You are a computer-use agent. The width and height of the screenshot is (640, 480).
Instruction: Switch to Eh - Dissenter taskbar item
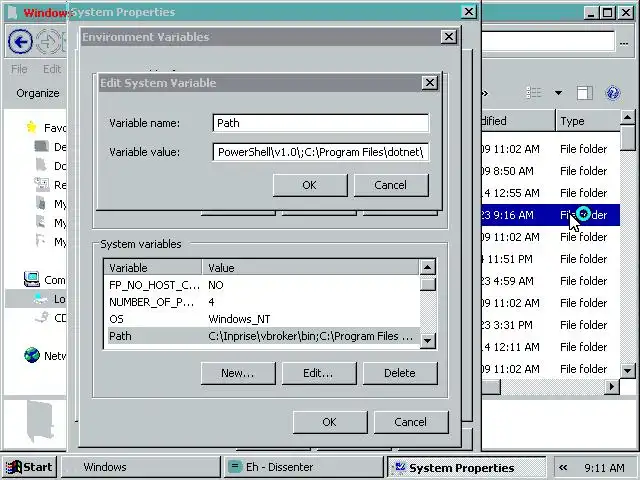[x=304, y=467]
